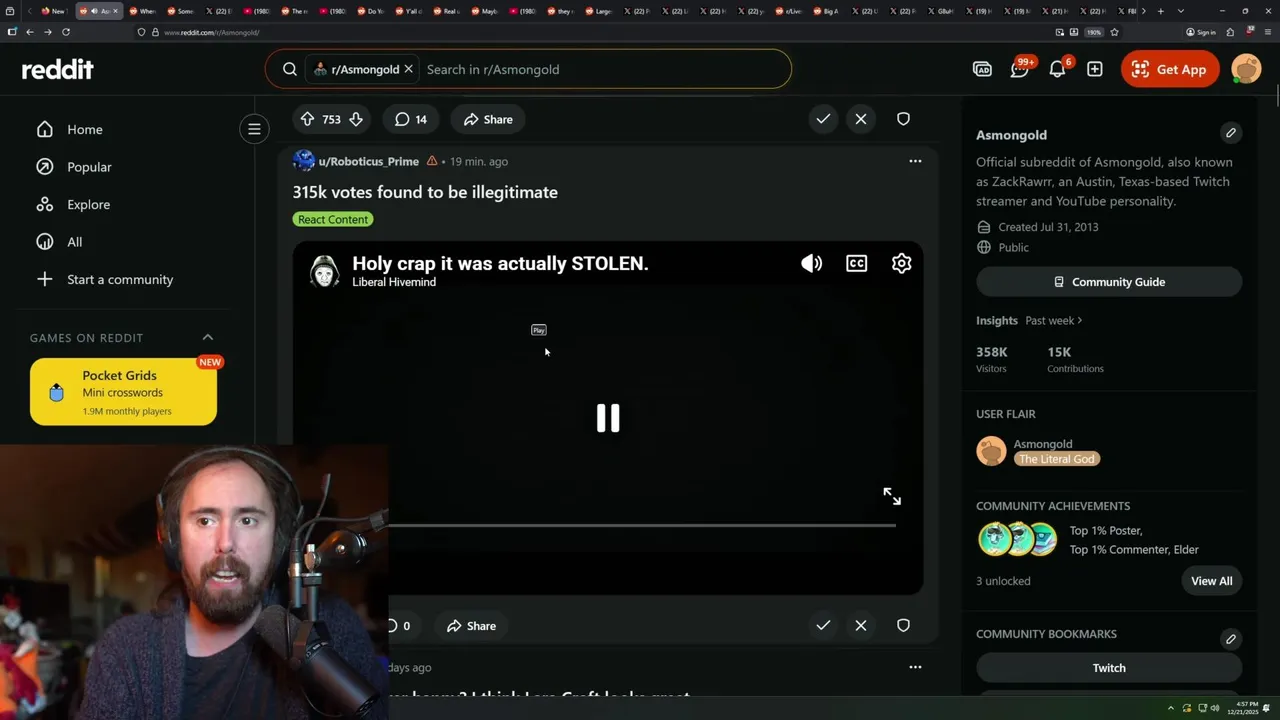Image resolution: width=1280 pixels, height=720 pixels.
Task: Remove top post with X icon
Action: click(861, 119)
